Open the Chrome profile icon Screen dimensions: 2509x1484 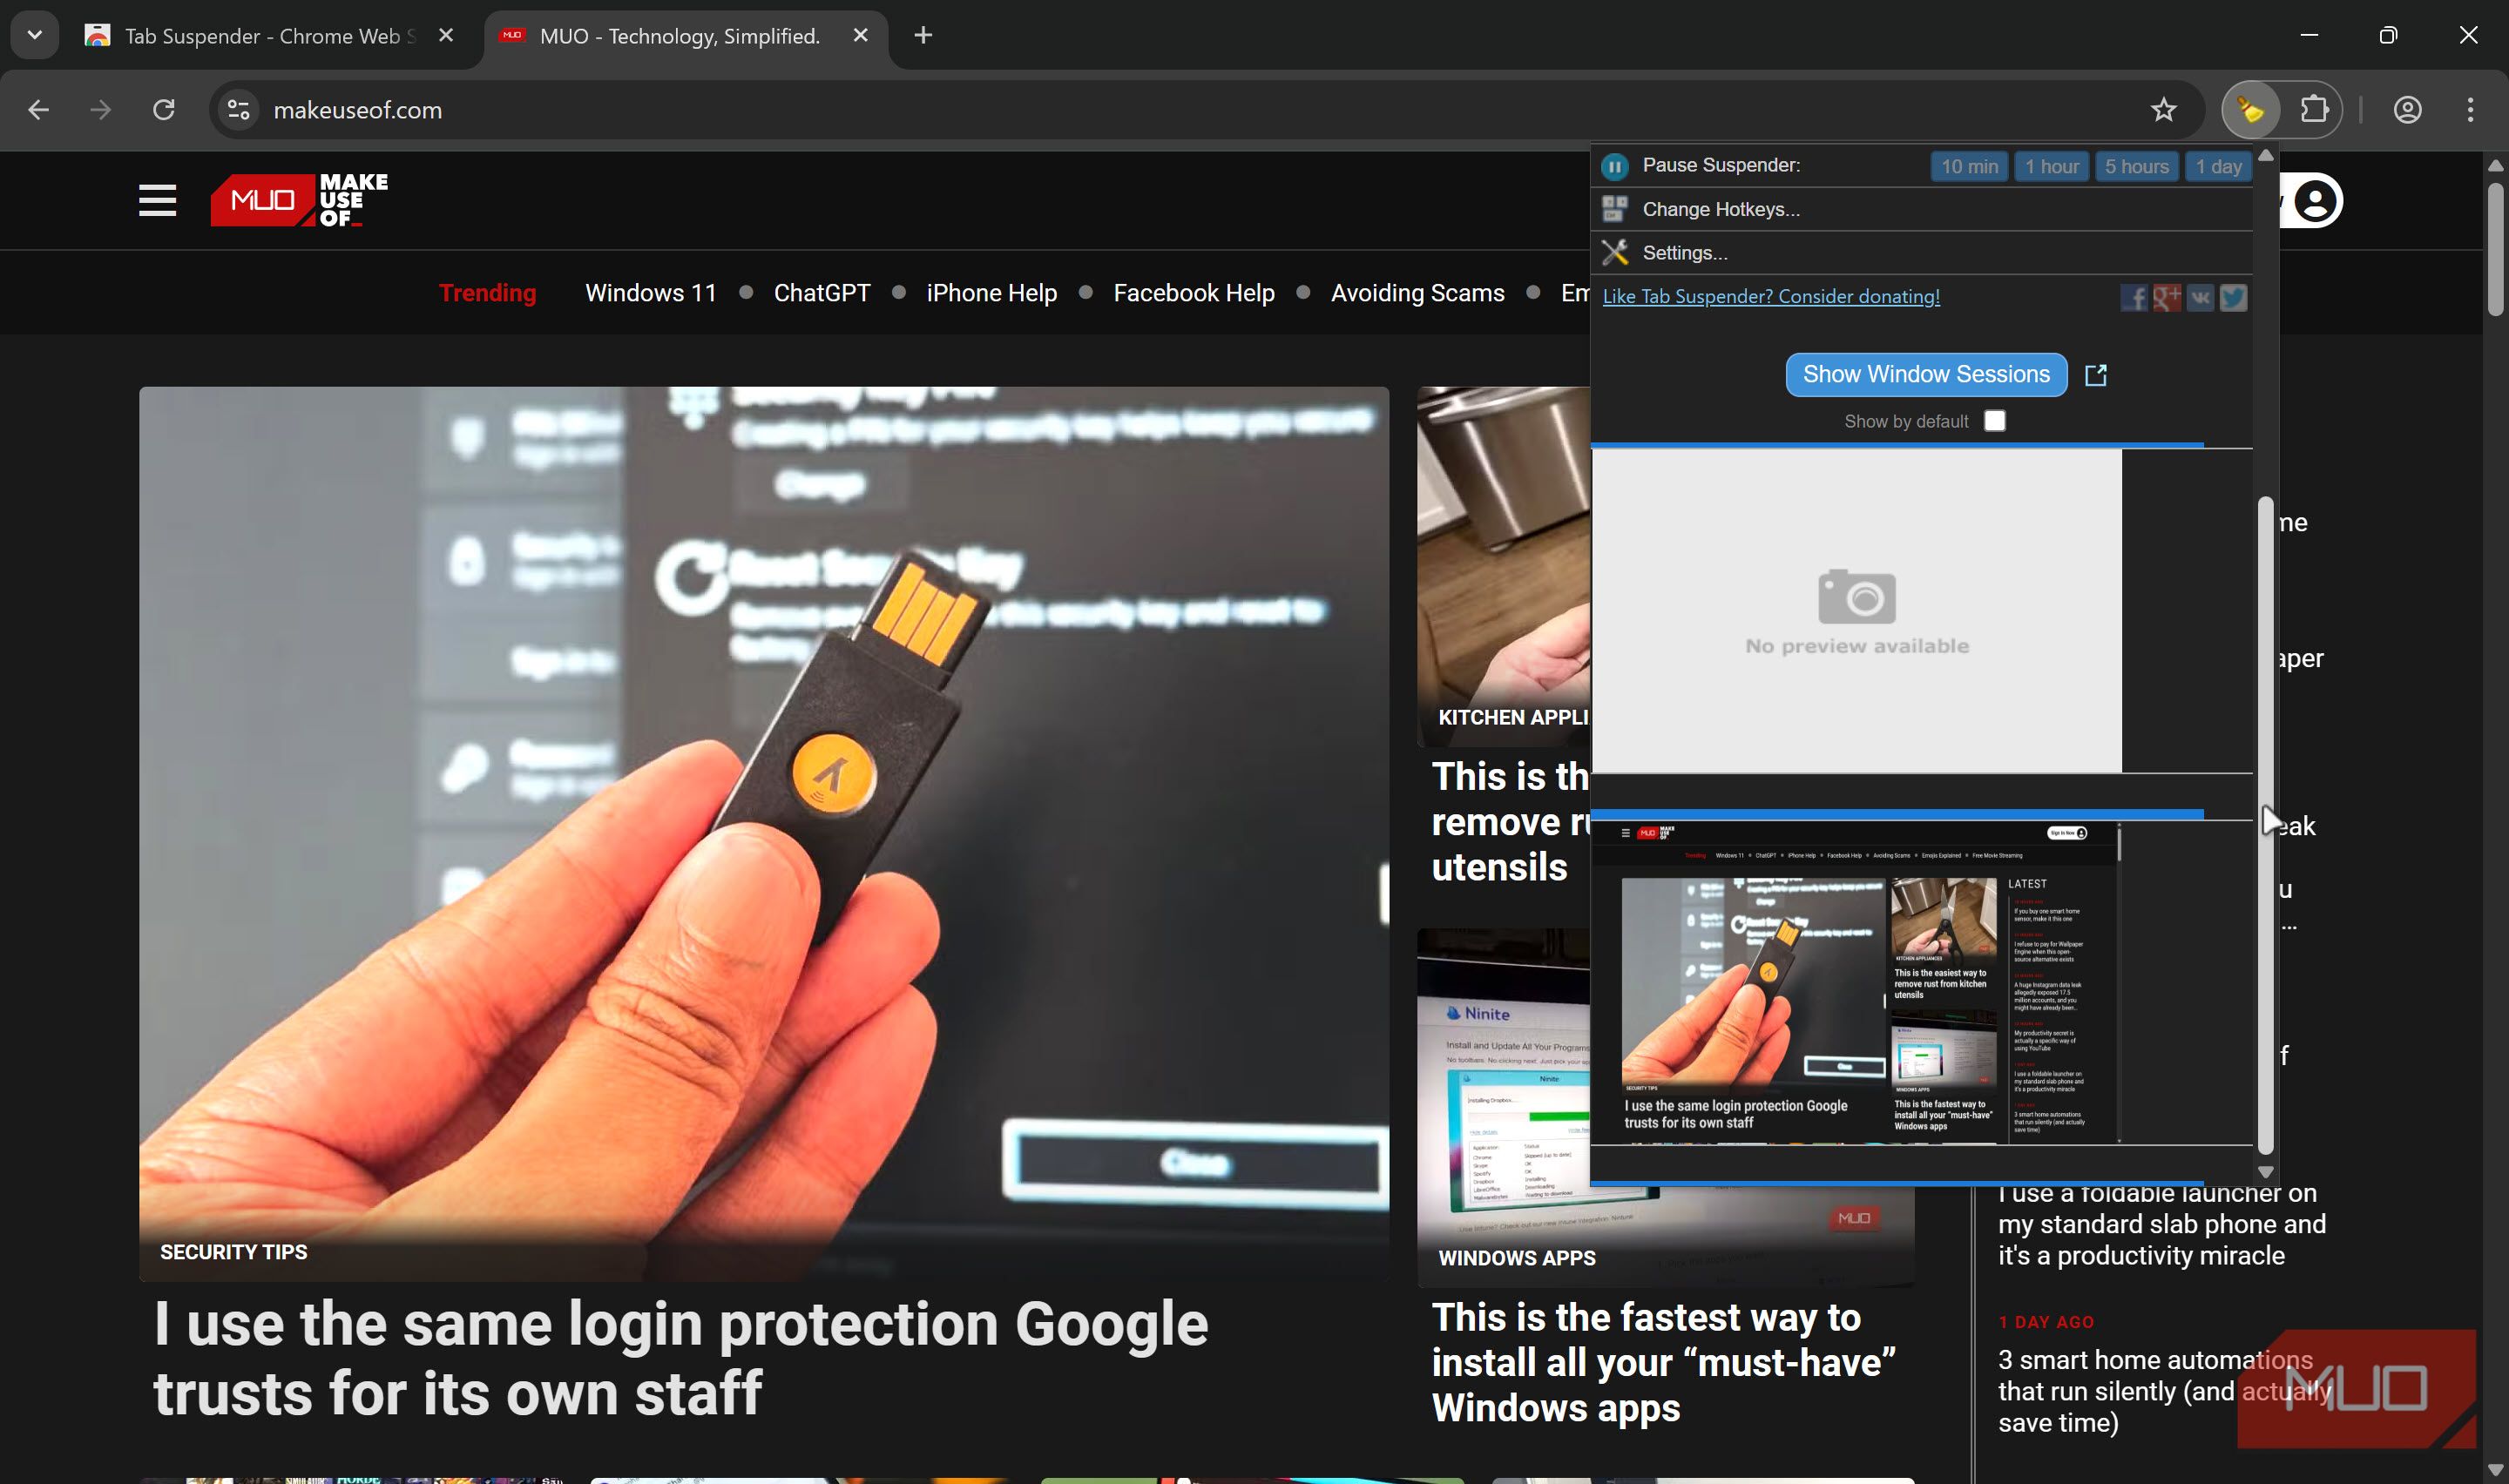coord(2407,110)
